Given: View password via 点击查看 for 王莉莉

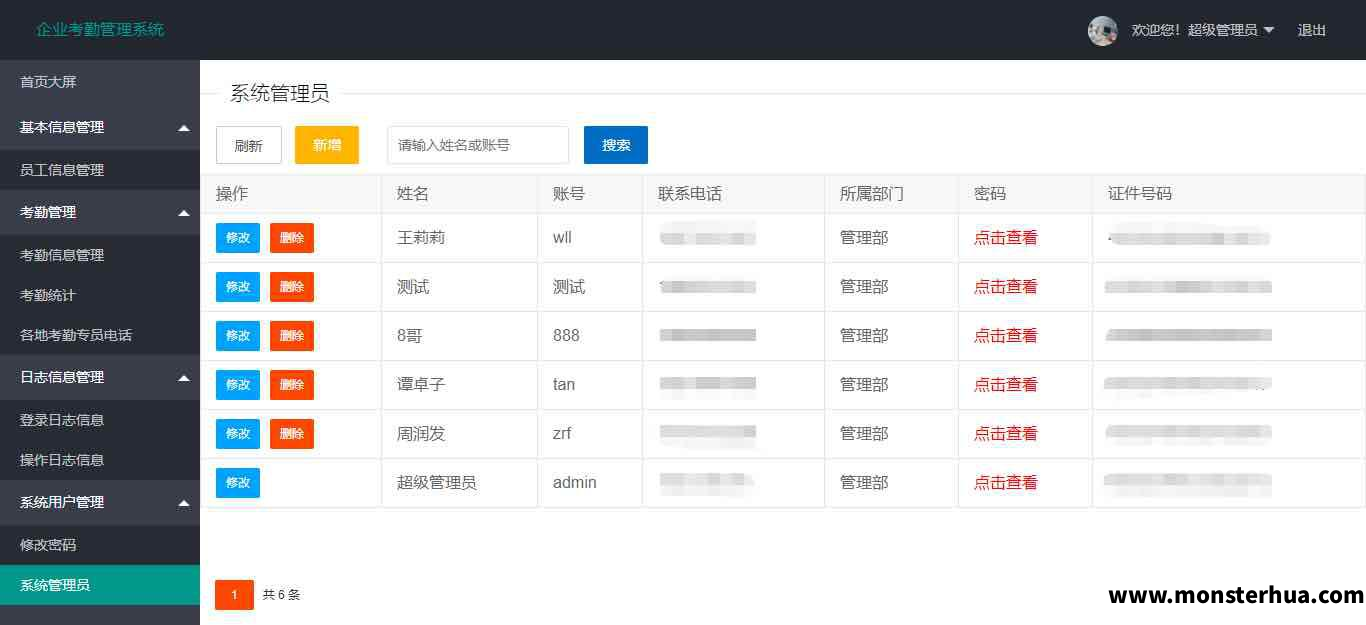Looking at the screenshot, I should click(x=1006, y=238).
